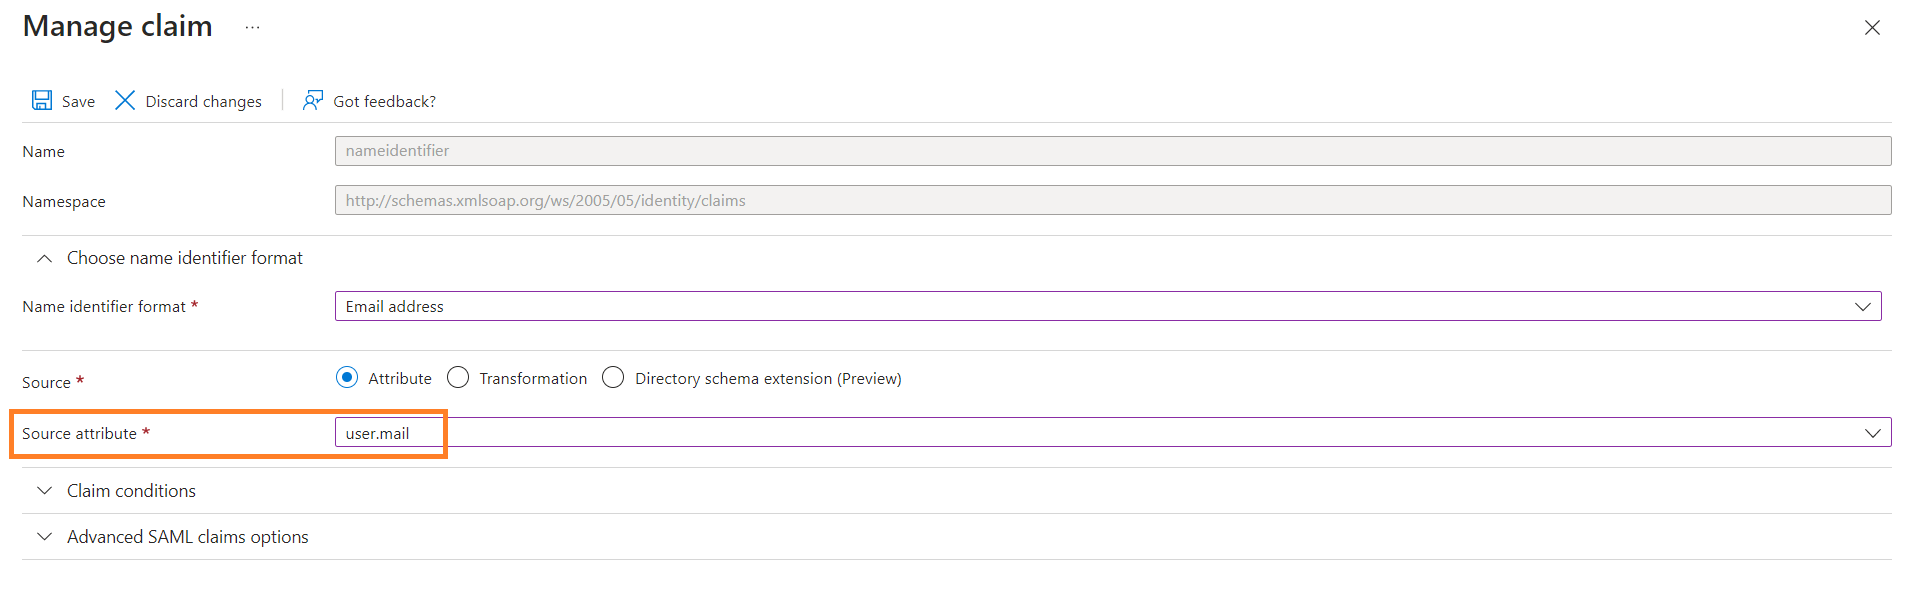Click the Name field label
1909x597 pixels.
[43, 151]
